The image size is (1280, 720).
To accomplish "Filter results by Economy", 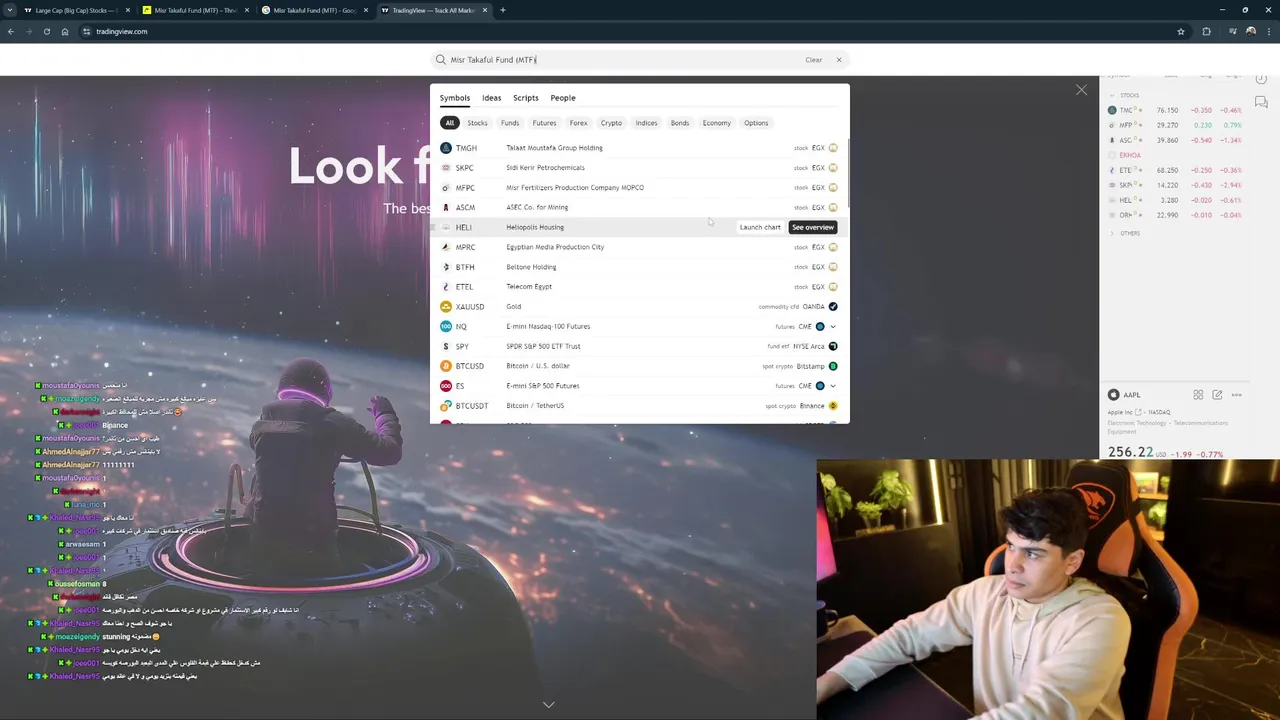I will 716,123.
